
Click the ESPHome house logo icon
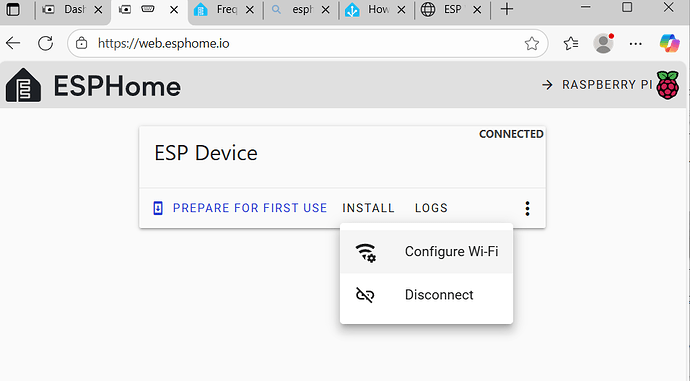point(23,85)
